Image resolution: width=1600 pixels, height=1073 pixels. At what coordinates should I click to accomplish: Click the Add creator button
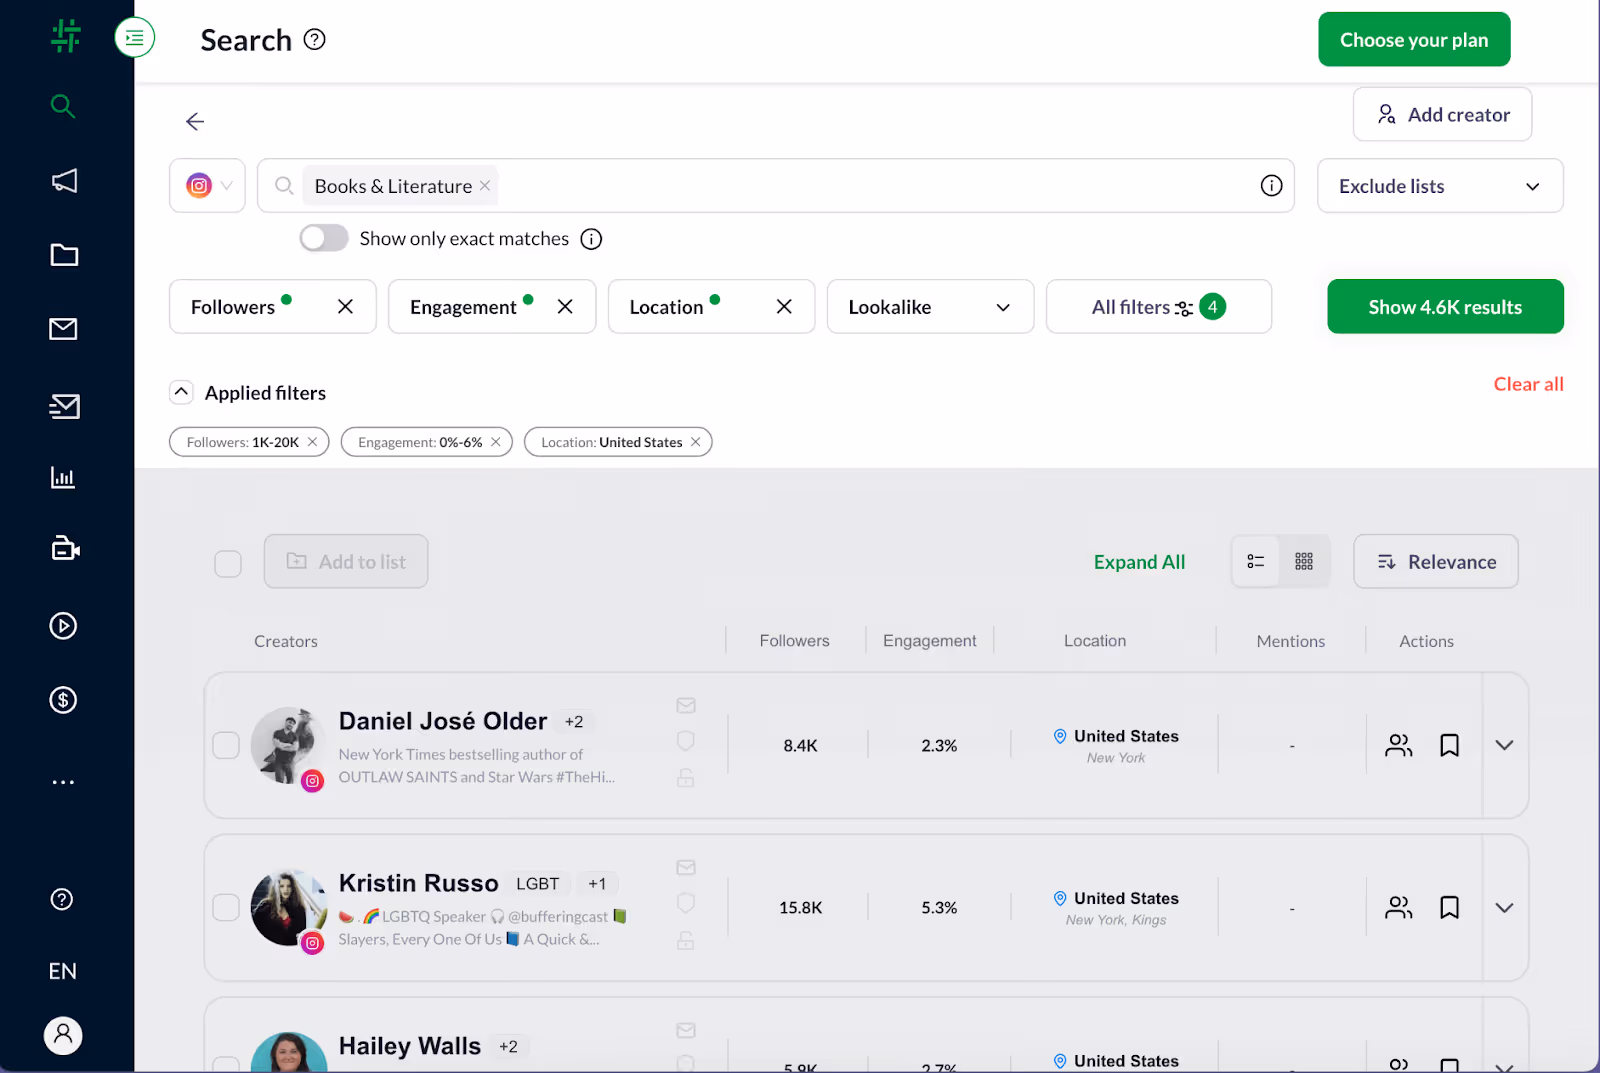click(x=1442, y=114)
